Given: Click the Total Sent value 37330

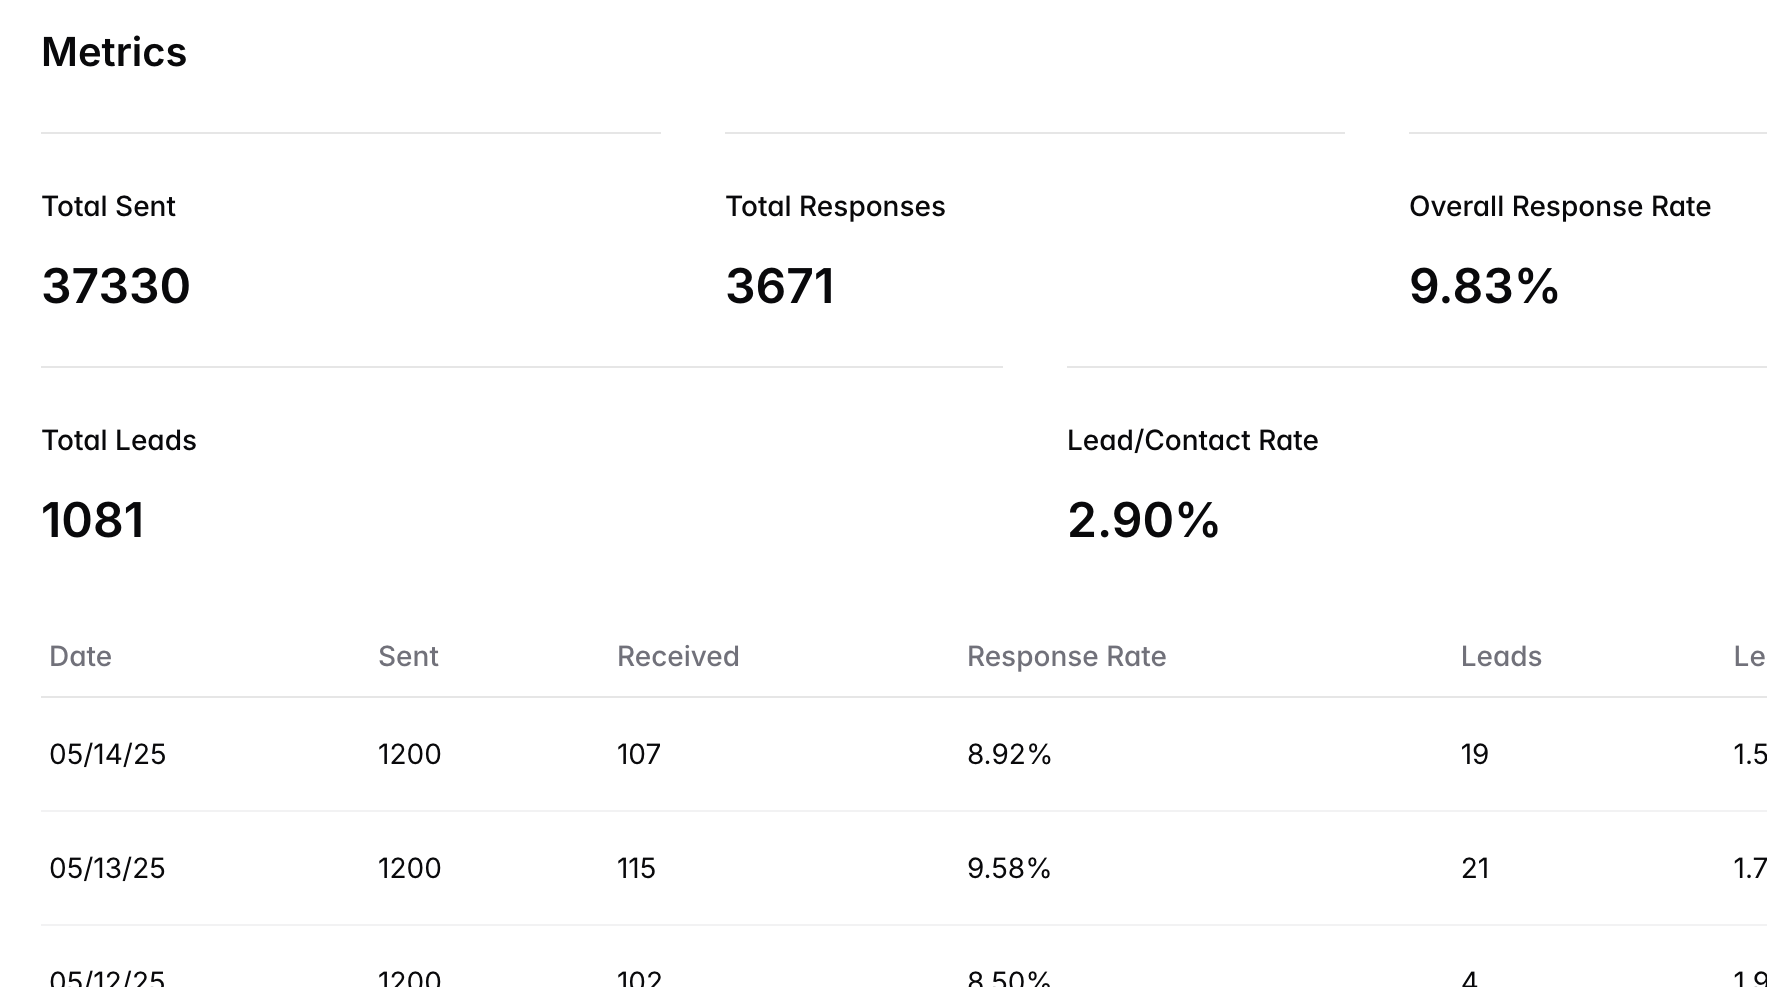Looking at the screenshot, I should [116, 286].
